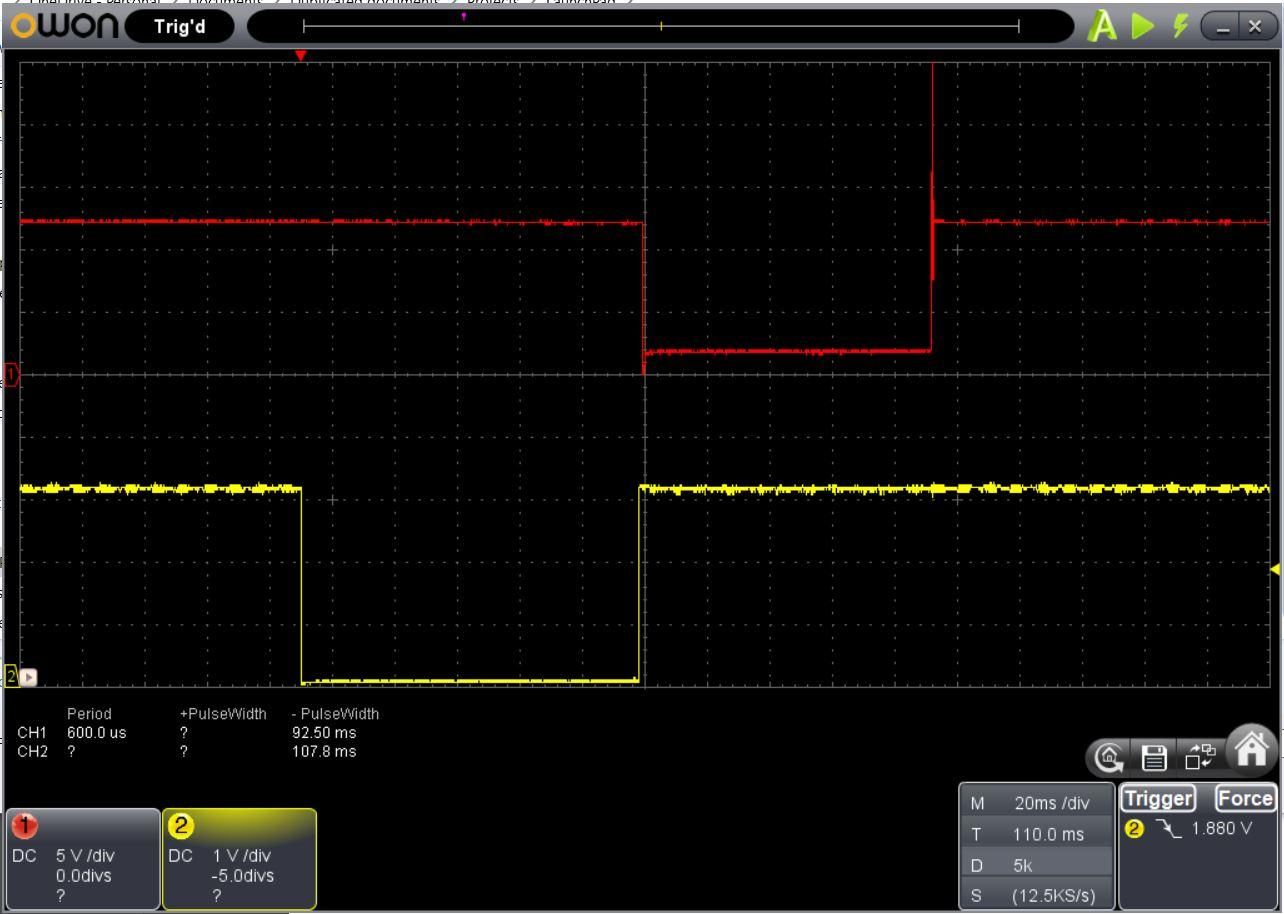Click the T 110.0 ms horizontal position field
The height and width of the screenshot is (914, 1284).
tap(1037, 834)
